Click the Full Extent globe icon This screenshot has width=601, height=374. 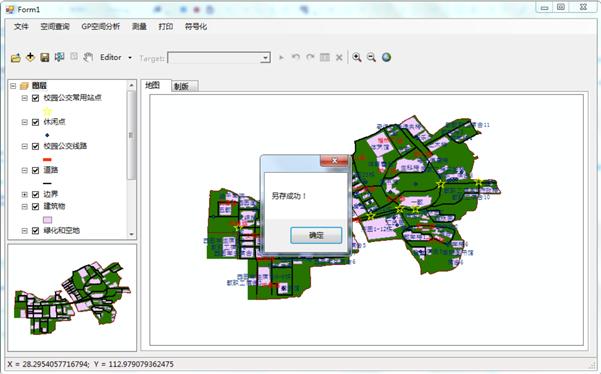pos(386,57)
